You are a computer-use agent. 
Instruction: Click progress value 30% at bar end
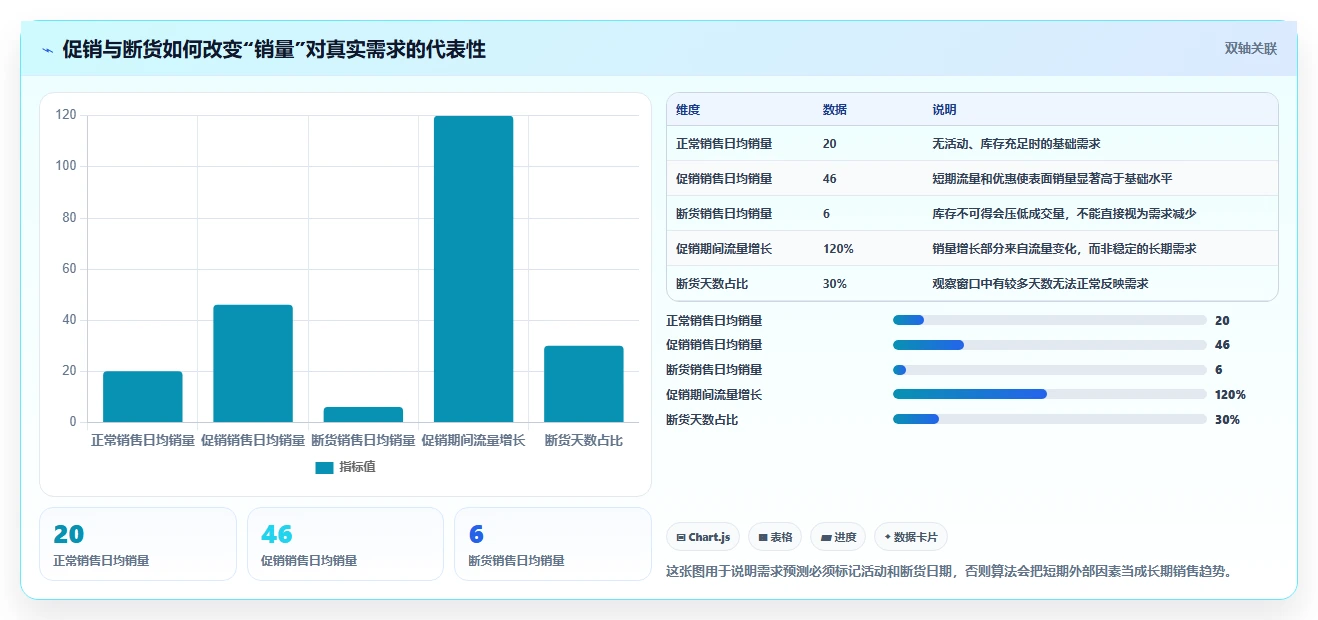click(1227, 420)
